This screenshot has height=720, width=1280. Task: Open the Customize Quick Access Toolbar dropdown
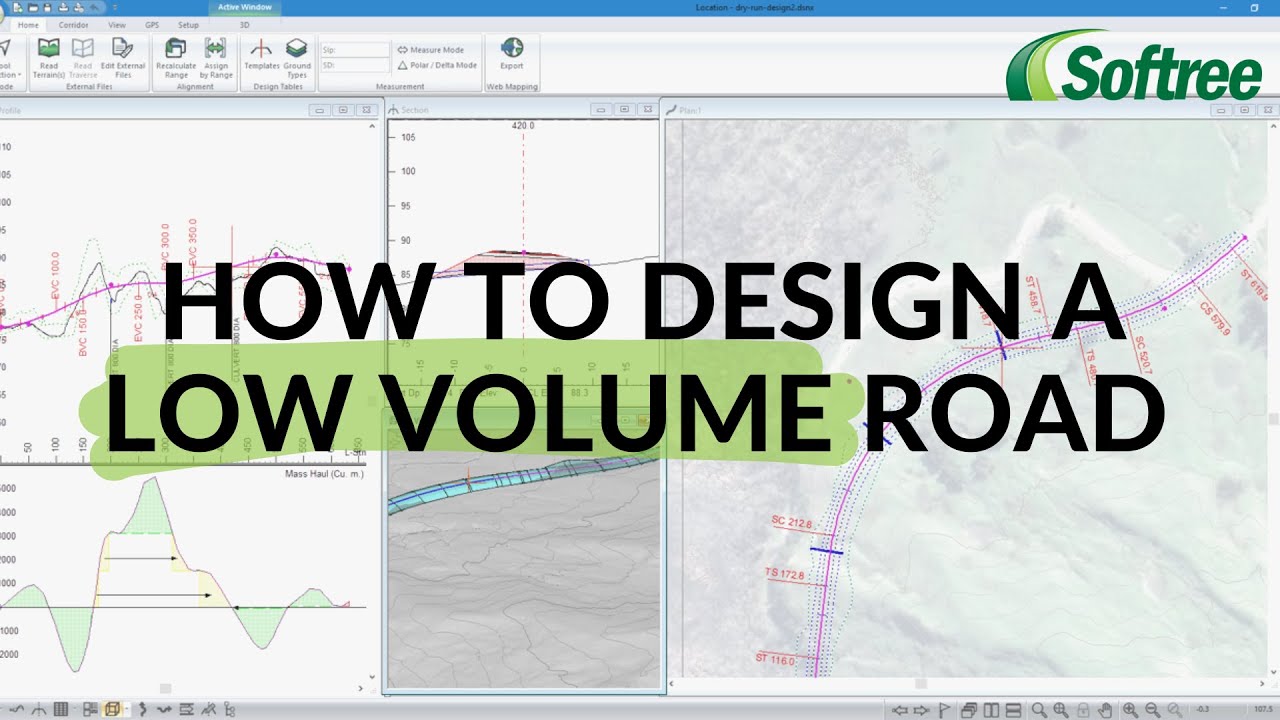point(115,8)
